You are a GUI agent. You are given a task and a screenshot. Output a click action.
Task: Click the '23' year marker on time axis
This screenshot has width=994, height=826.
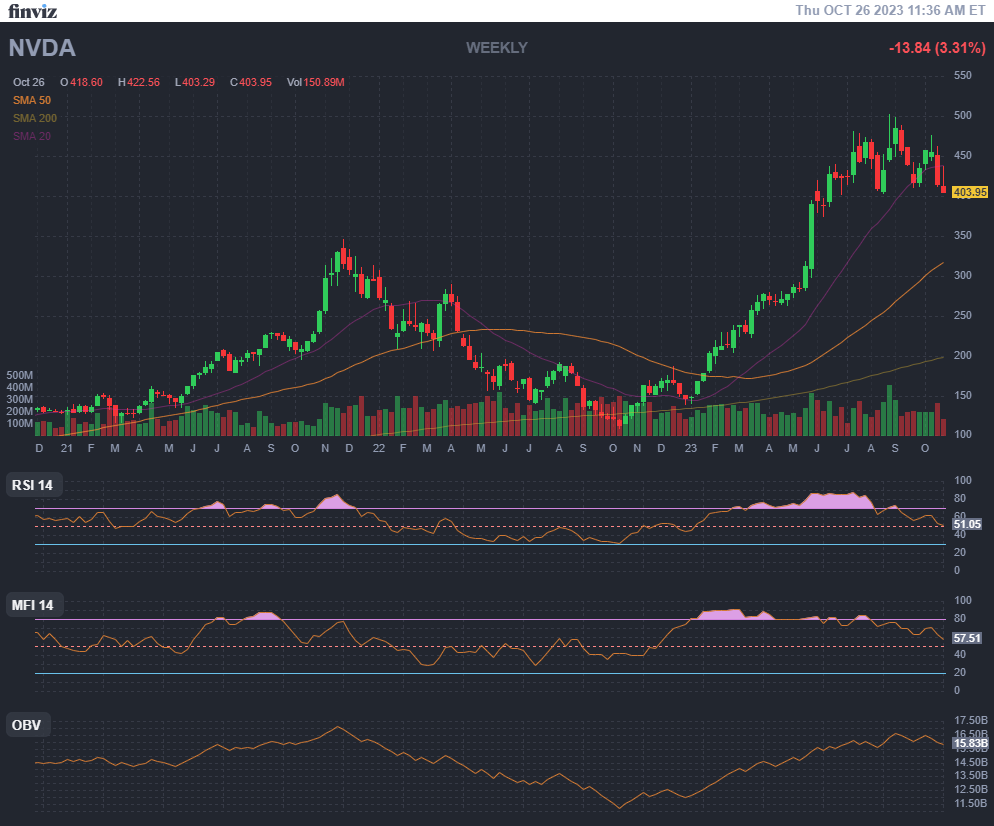click(x=690, y=449)
